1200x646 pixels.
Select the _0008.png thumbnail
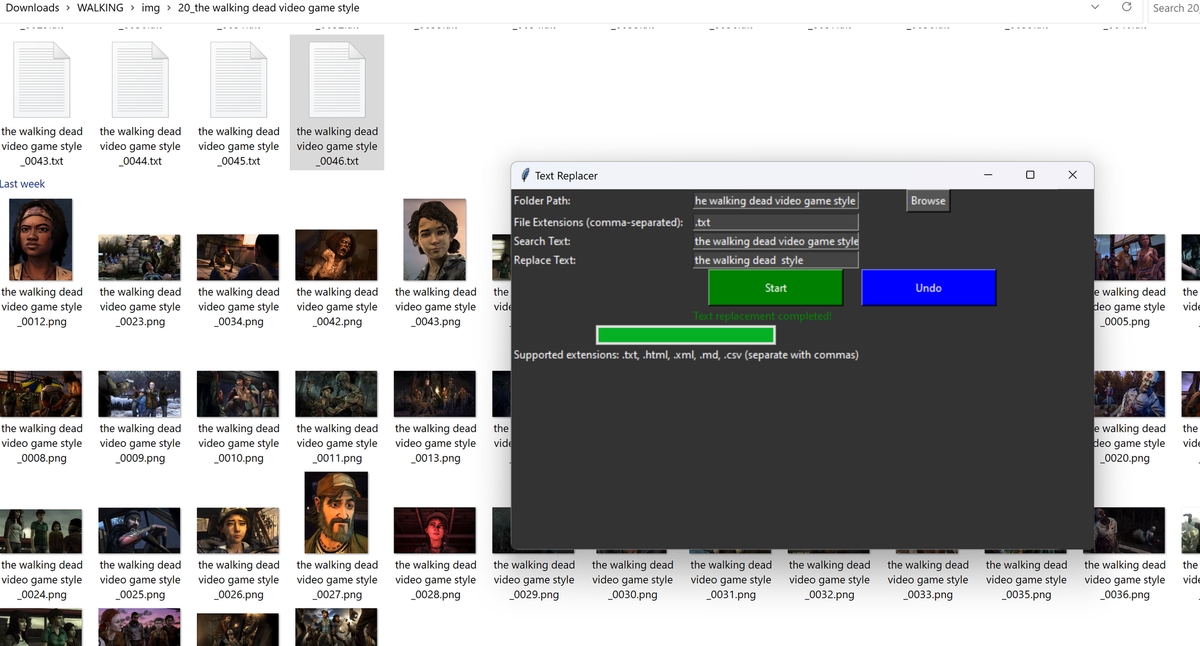point(42,394)
